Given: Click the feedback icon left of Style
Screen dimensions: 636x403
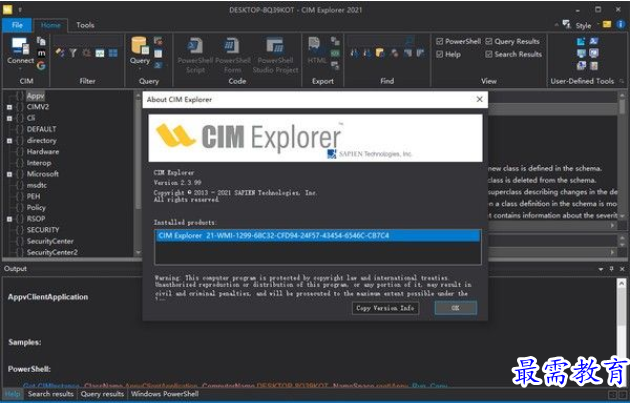Looking at the screenshot, I should pyautogui.click(x=567, y=24).
